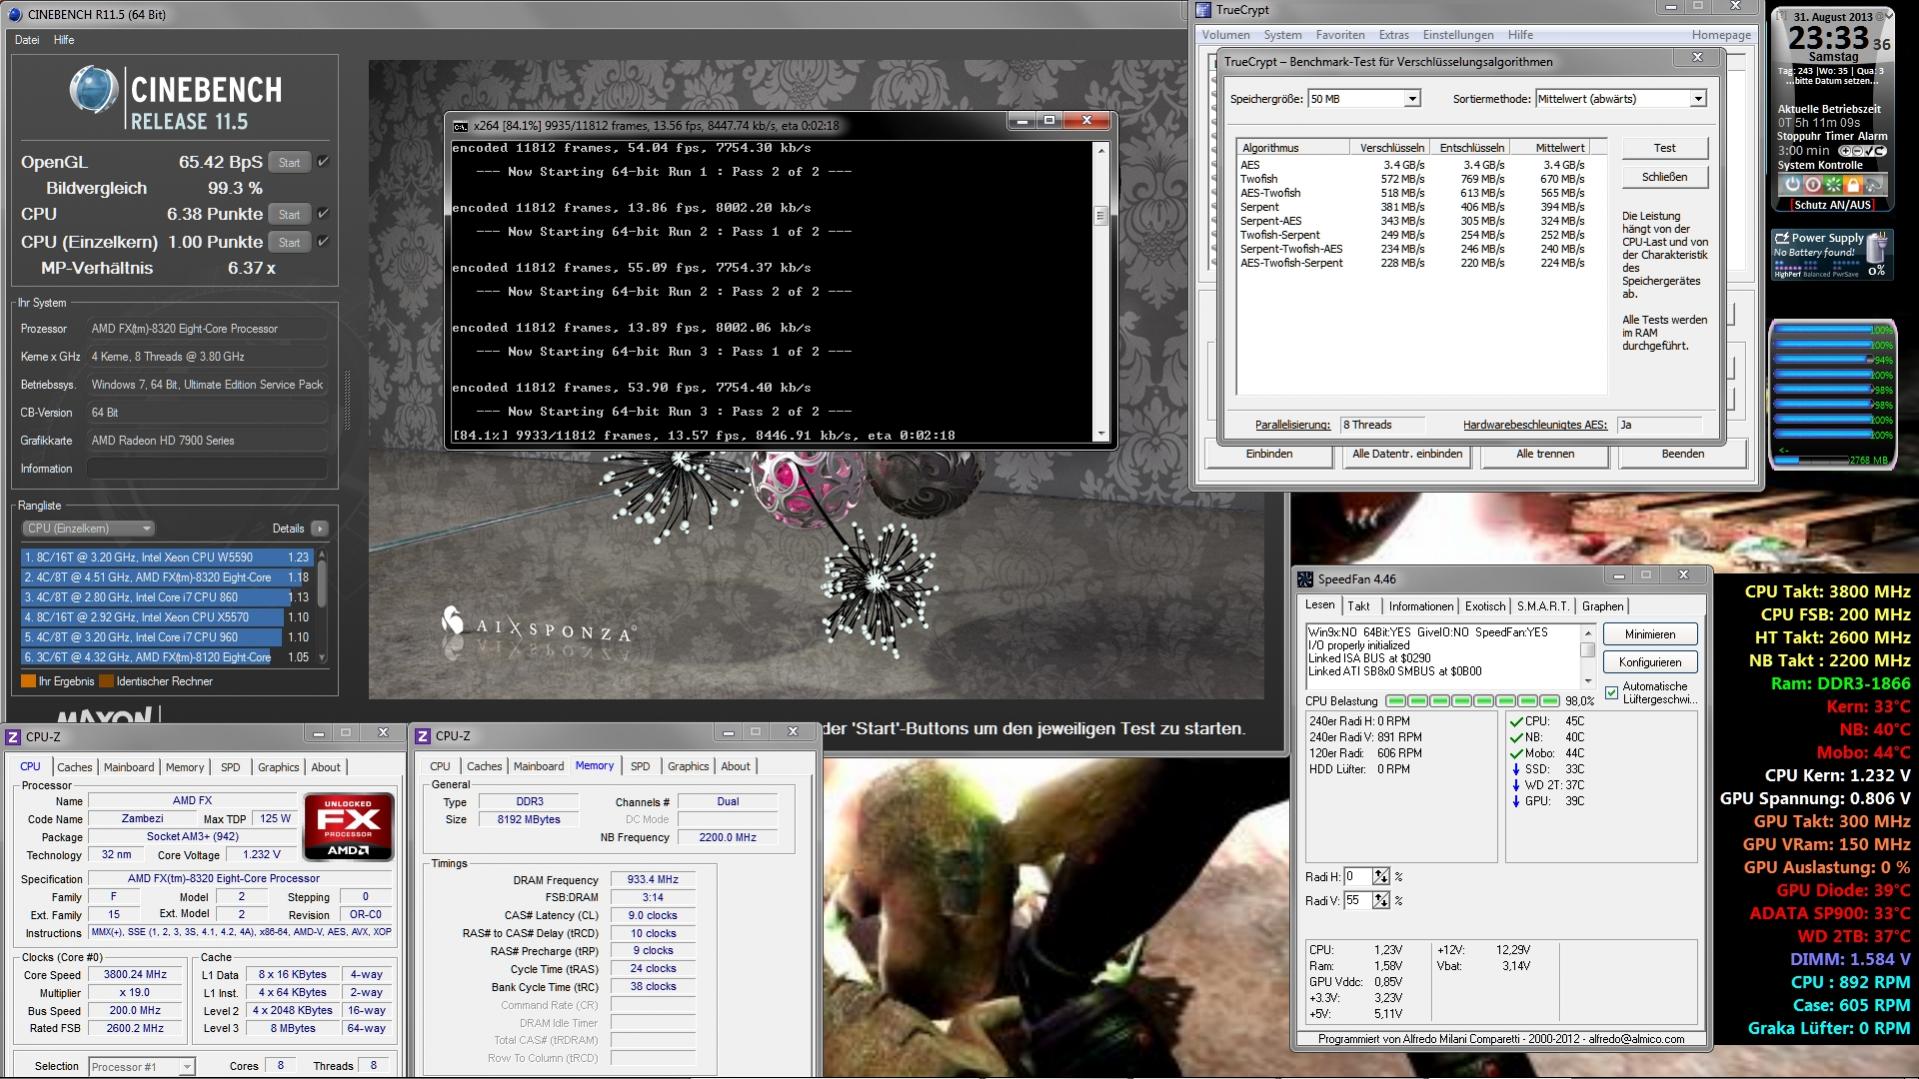Toggle the CPU (Einzelkern) test checkbox
This screenshot has width=1919, height=1079.
tap(323, 242)
